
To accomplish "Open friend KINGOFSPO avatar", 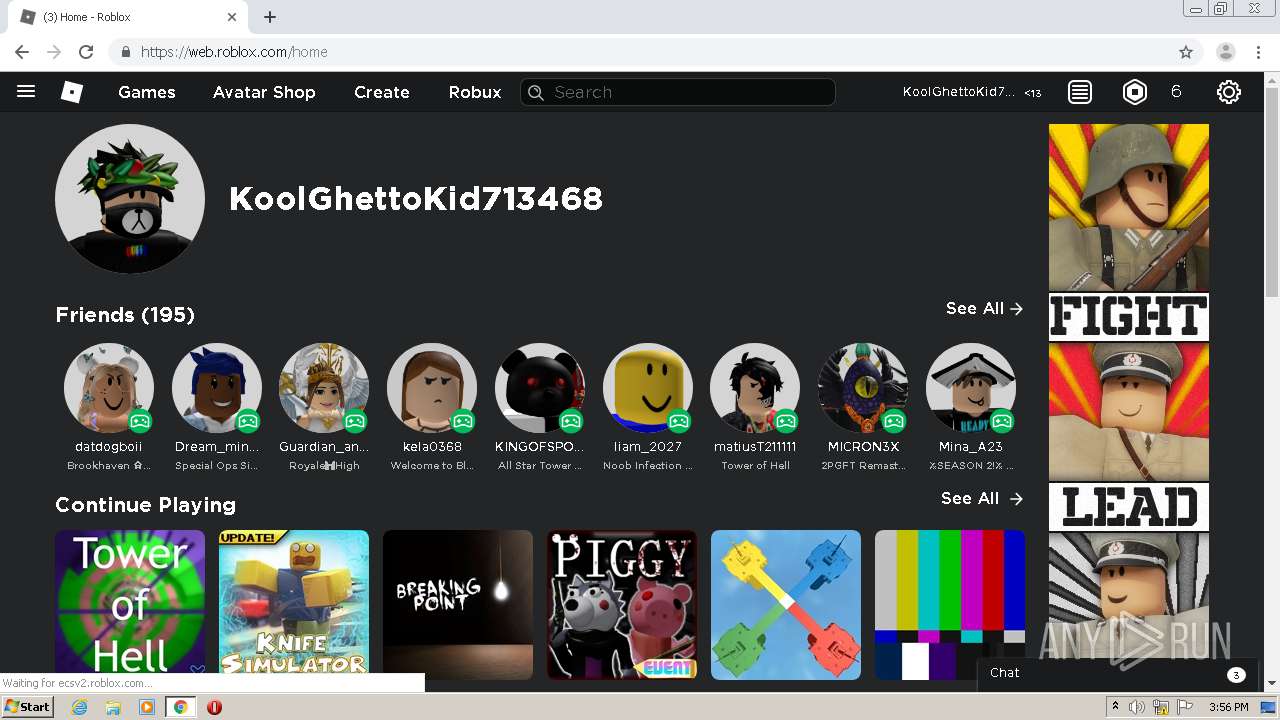I will 540,389.
